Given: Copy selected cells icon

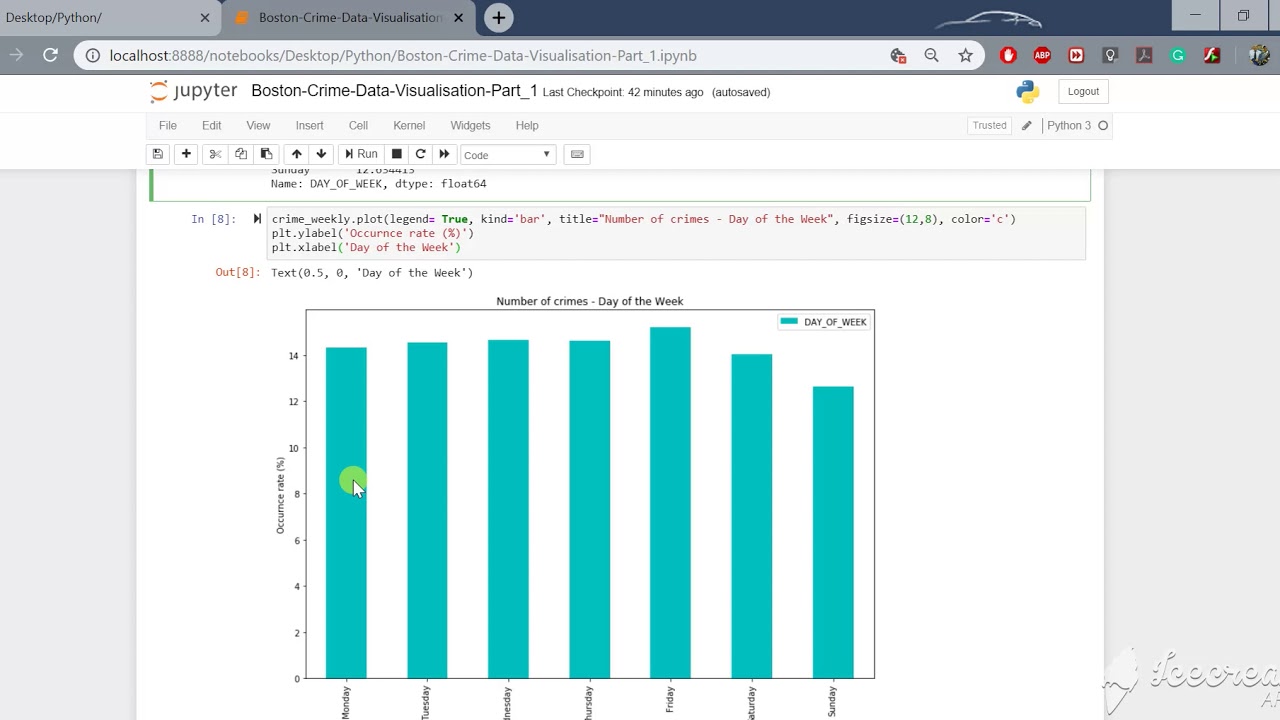Looking at the screenshot, I should (x=240, y=154).
